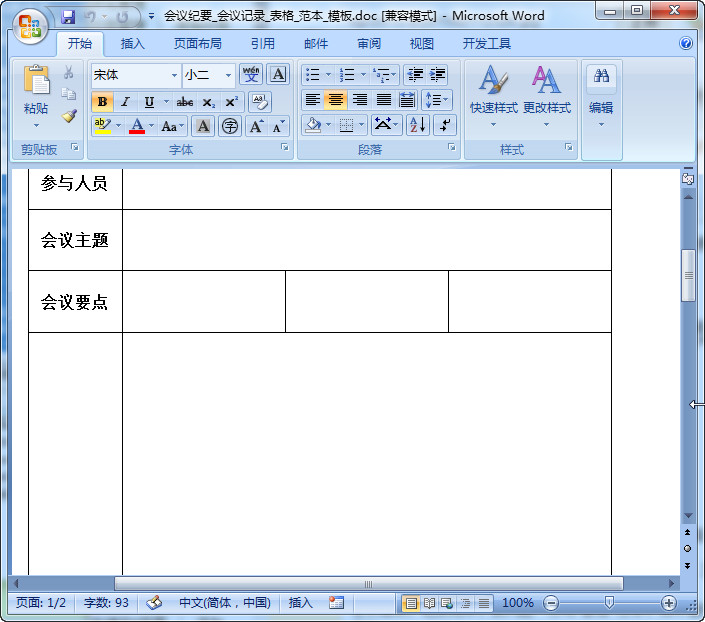Click the 快速样式 button
The image size is (705, 622).
[x=493, y=96]
